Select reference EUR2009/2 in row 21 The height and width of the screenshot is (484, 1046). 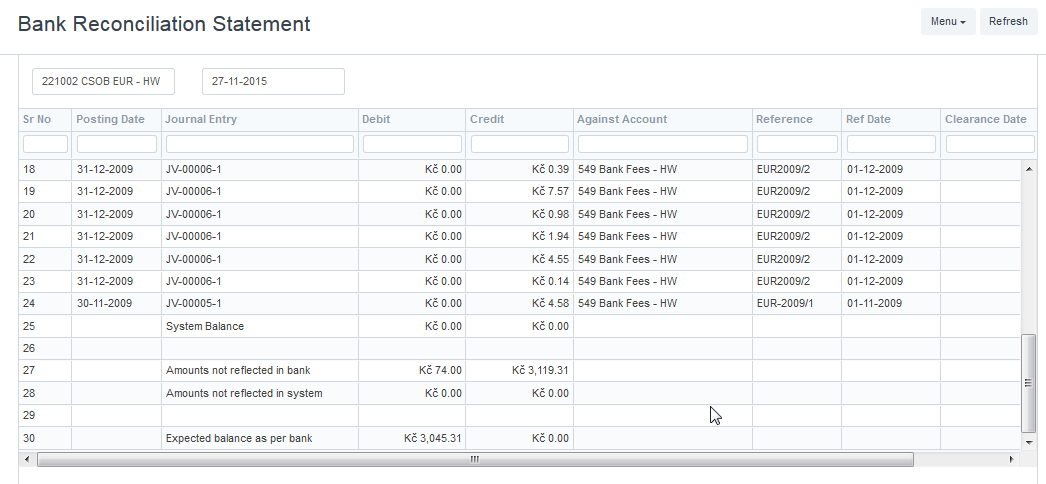coord(783,236)
